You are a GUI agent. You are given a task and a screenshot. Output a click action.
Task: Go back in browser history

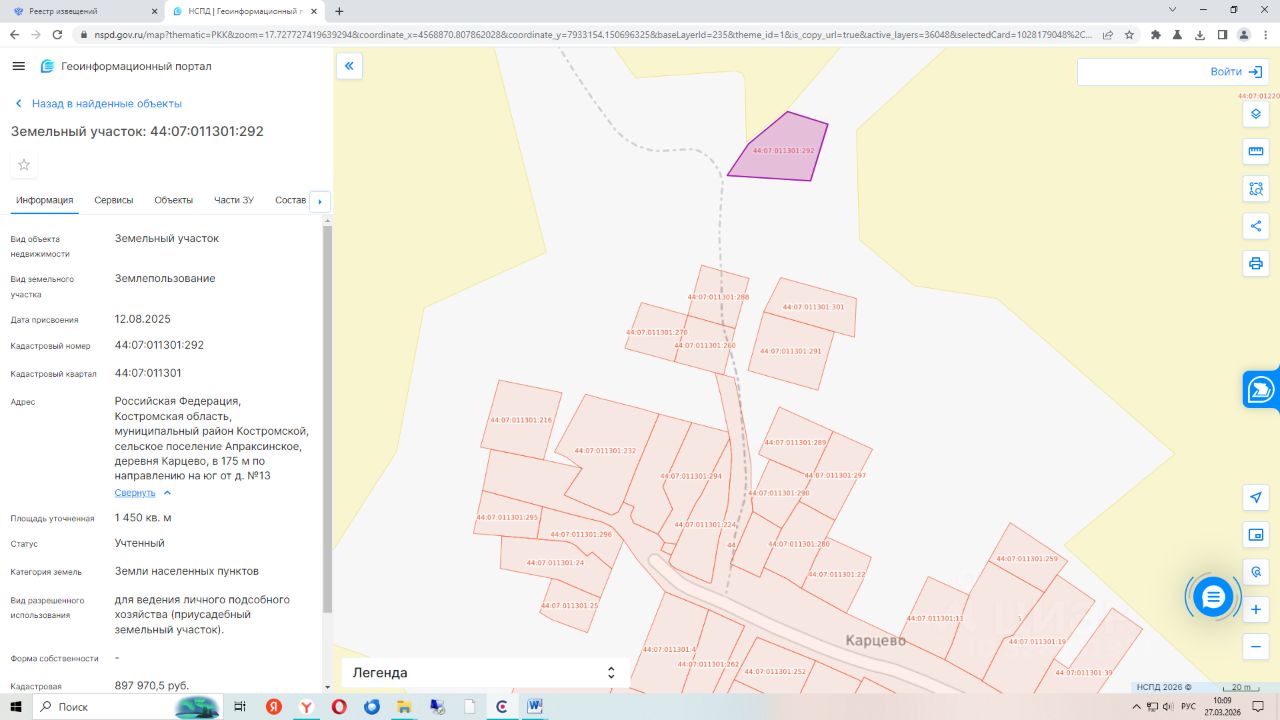pos(14,34)
